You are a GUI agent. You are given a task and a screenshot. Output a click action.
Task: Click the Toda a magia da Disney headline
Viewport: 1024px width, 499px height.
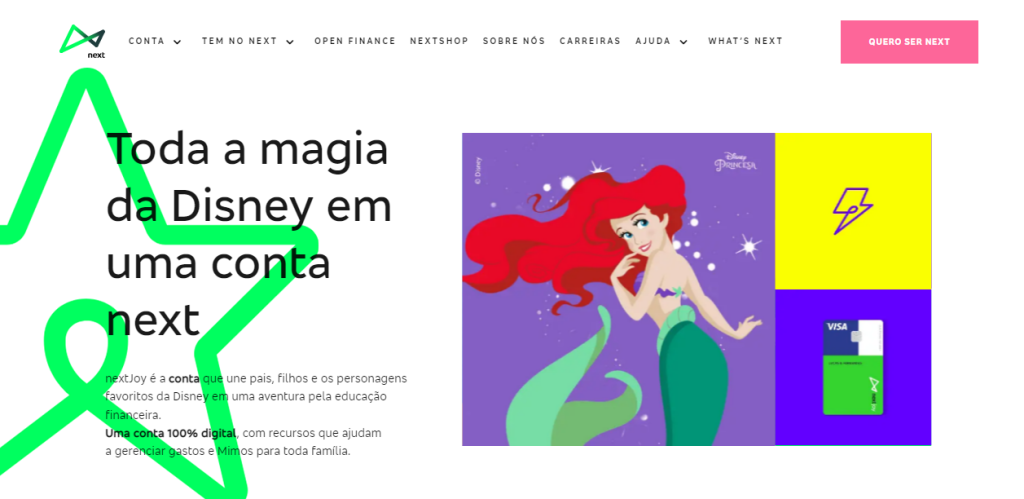[249, 233]
